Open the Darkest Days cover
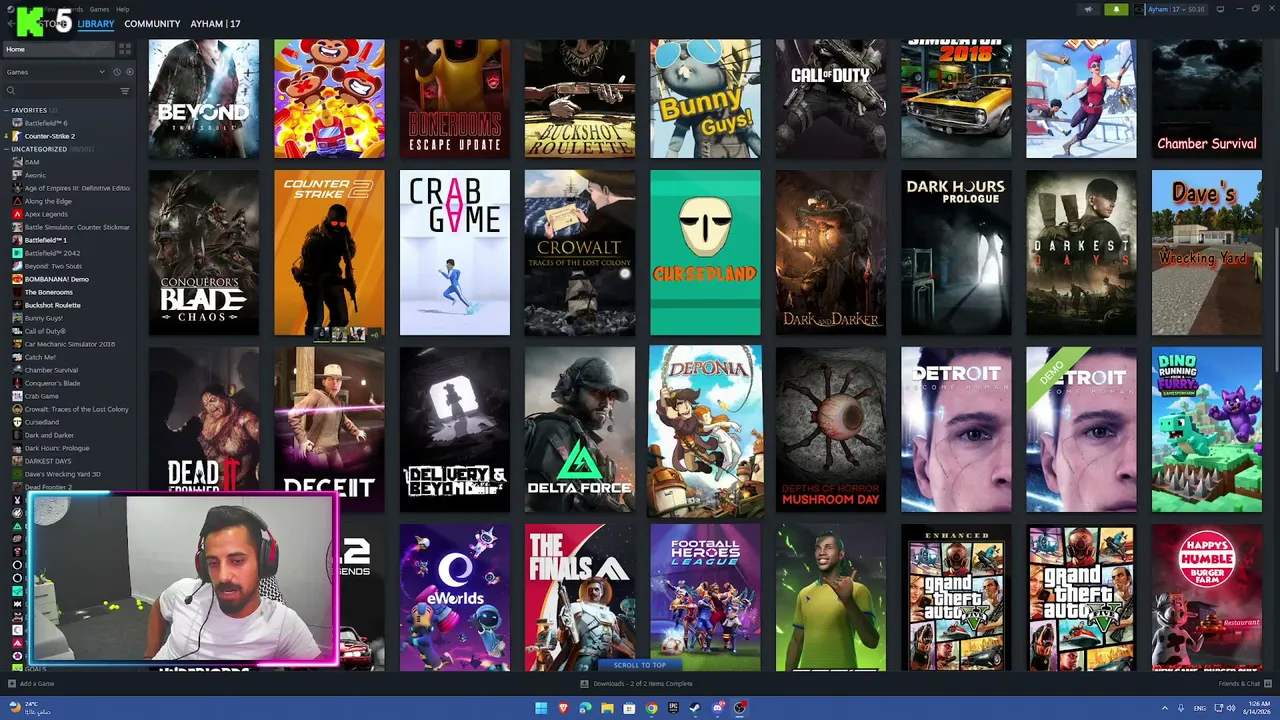Screen dimensions: 1280x720 (1081, 252)
